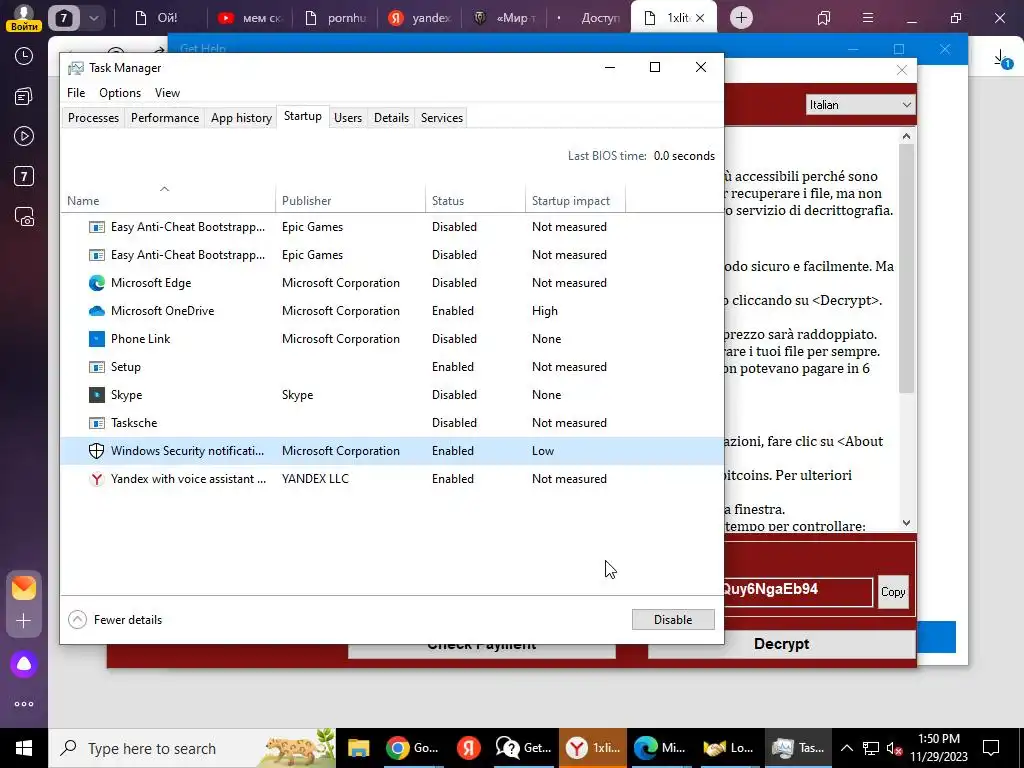The width and height of the screenshot is (1024, 768).
Task: Open the Task Manager Options menu
Action: coord(120,93)
